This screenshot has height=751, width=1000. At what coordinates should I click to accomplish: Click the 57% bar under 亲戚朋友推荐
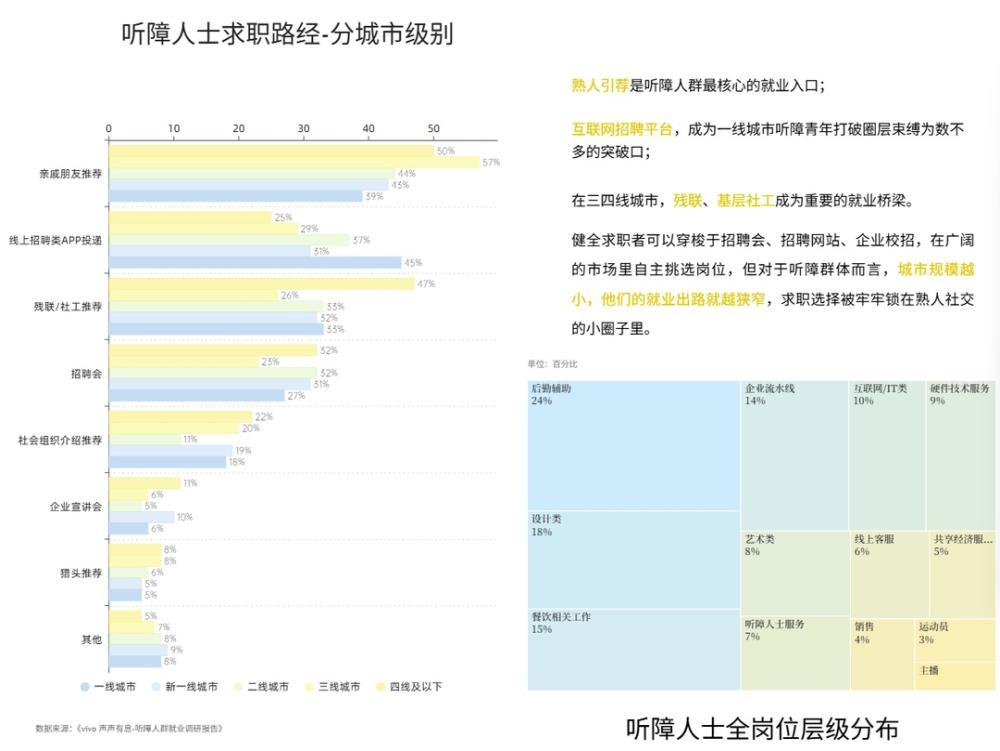point(294,163)
